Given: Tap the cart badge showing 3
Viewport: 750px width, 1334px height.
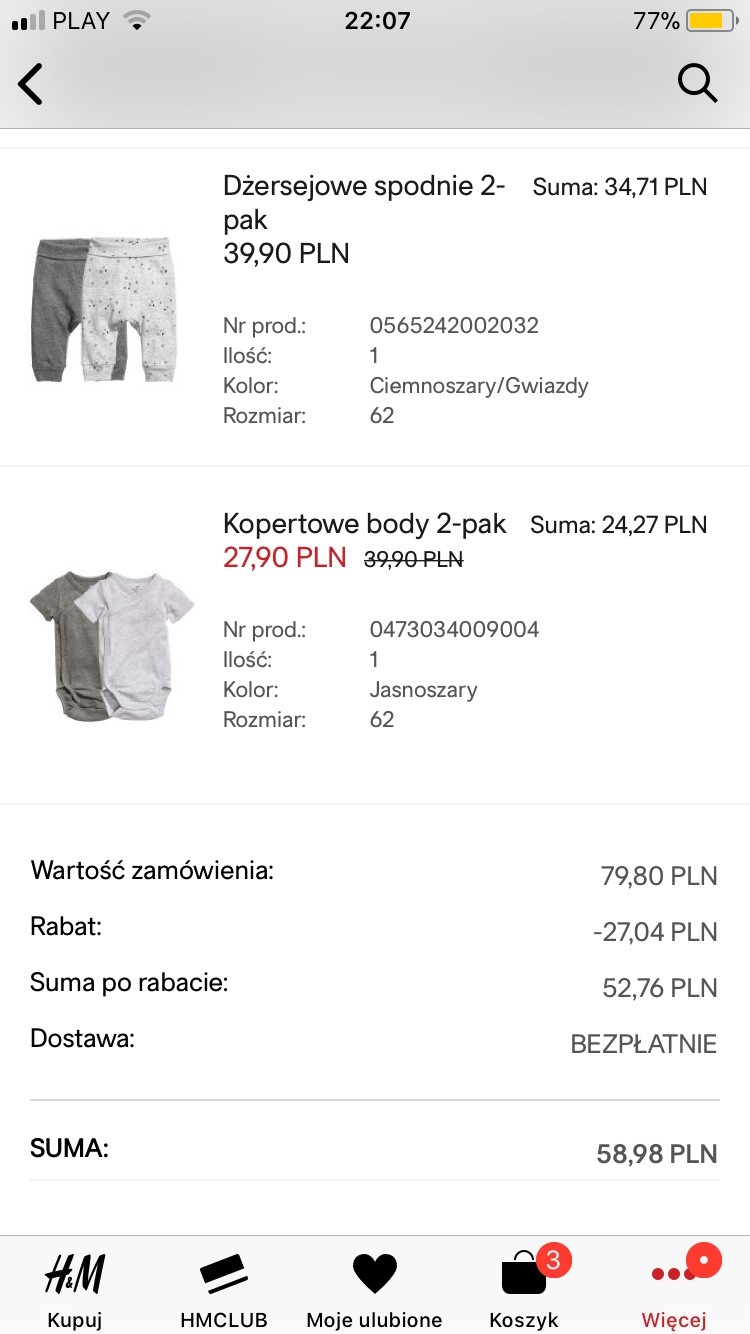Looking at the screenshot, I should point(554,1258).
